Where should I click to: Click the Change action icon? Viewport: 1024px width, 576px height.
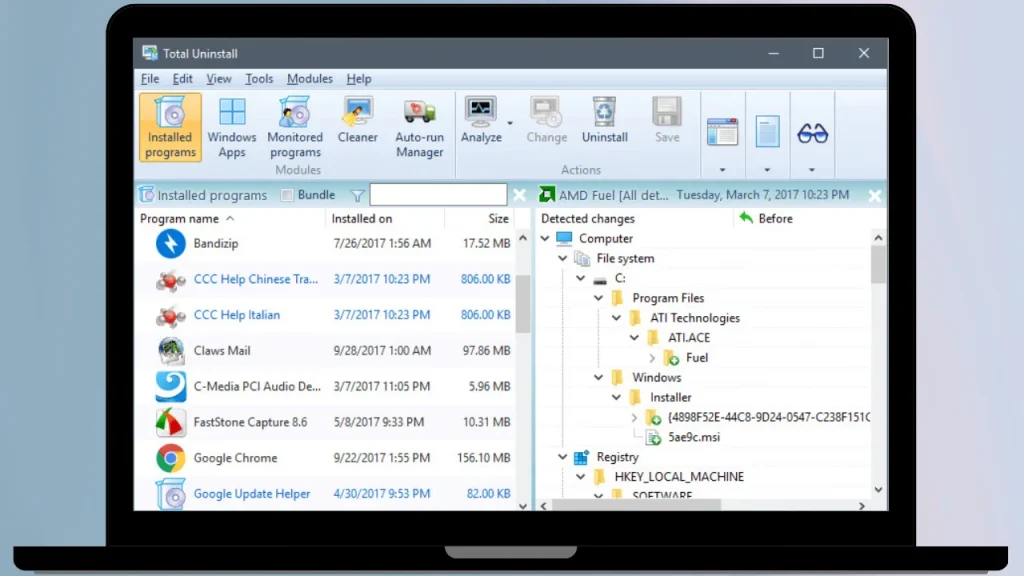[x=546, y=112]
